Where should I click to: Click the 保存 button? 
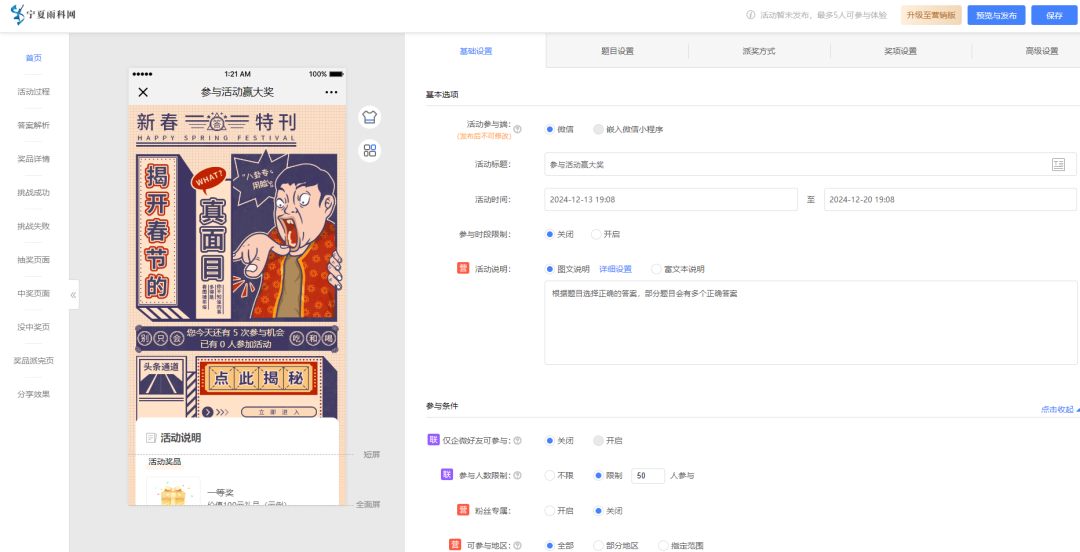[x=1054, y=15]
